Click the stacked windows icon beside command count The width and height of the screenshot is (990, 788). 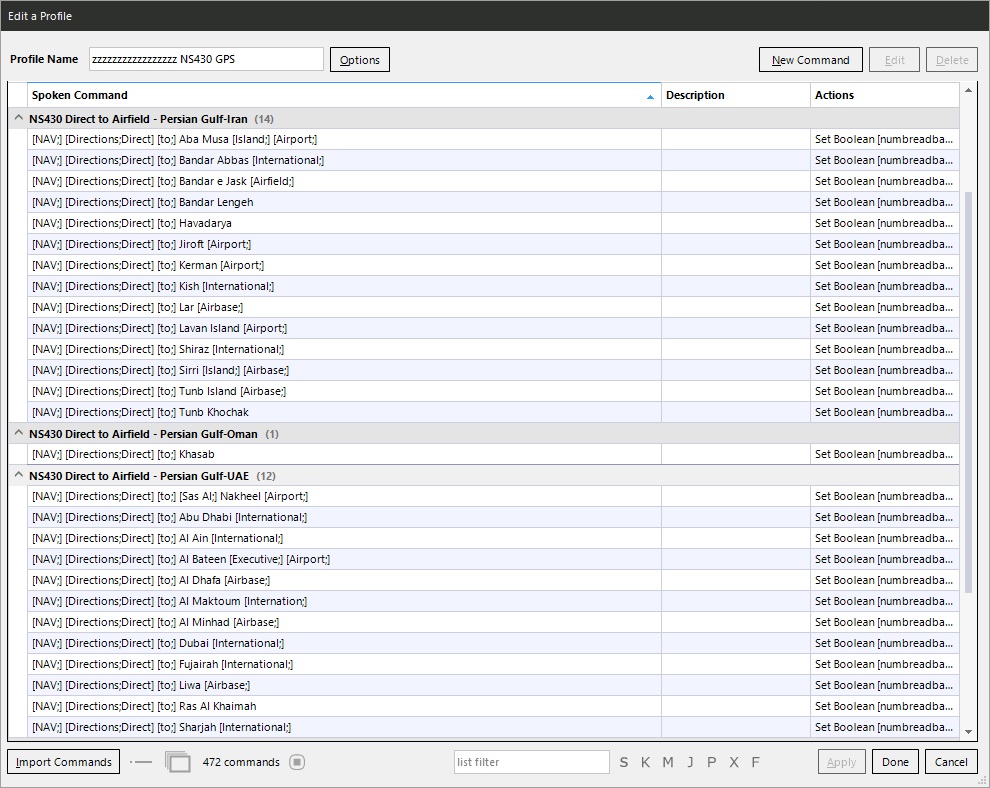[177, 762]
